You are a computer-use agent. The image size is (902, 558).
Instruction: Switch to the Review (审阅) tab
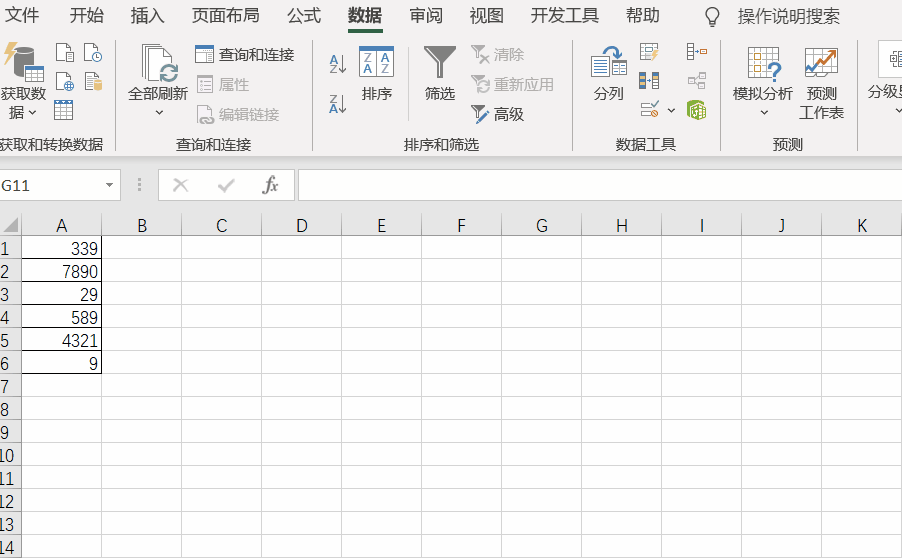coord(426,16)
